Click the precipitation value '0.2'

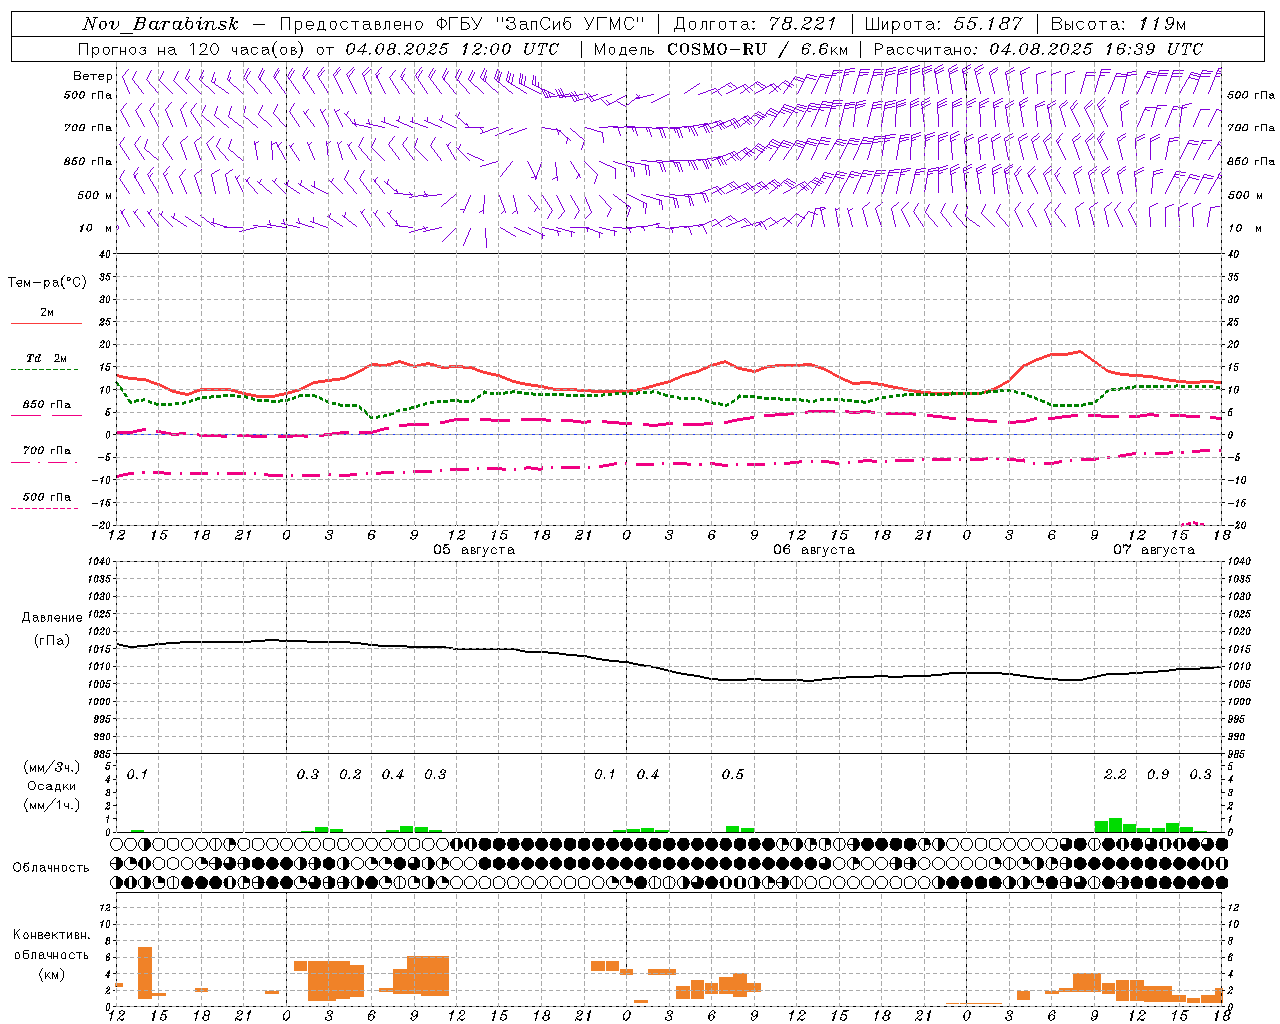(350, 775)
